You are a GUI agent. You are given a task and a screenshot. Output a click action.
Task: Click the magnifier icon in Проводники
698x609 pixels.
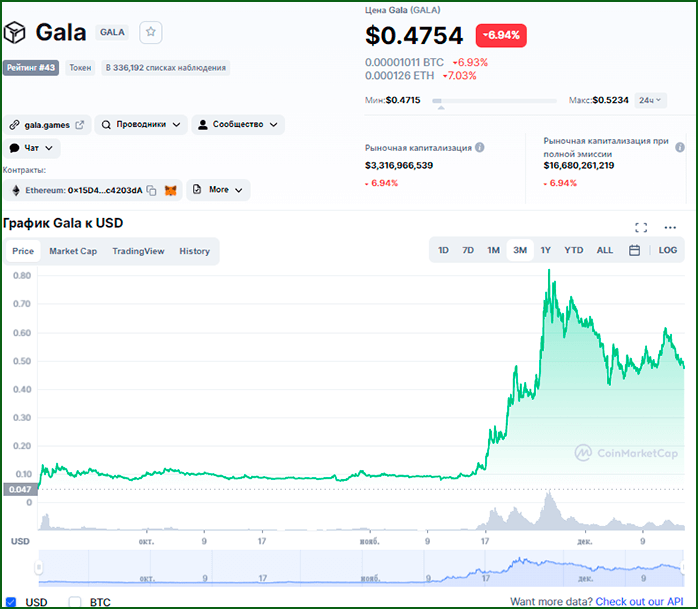pos(106,125)
